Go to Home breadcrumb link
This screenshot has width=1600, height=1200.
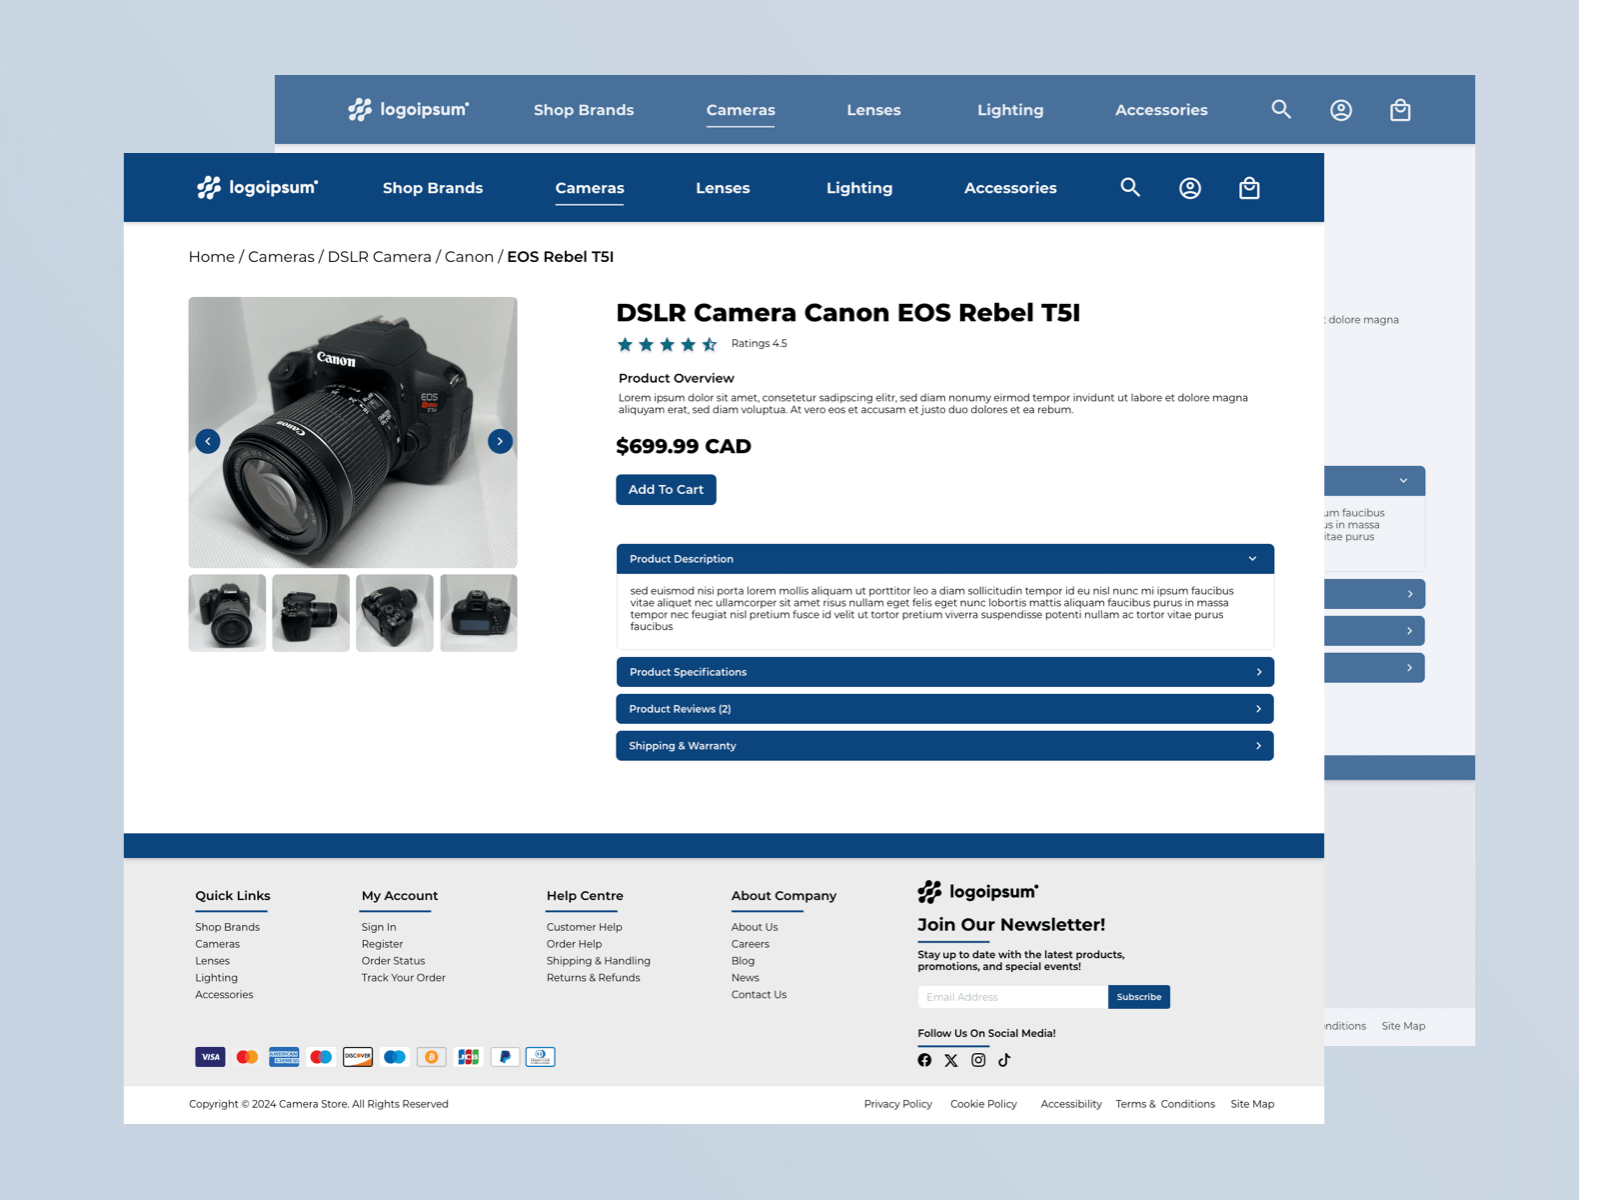[x=212, y=257]
